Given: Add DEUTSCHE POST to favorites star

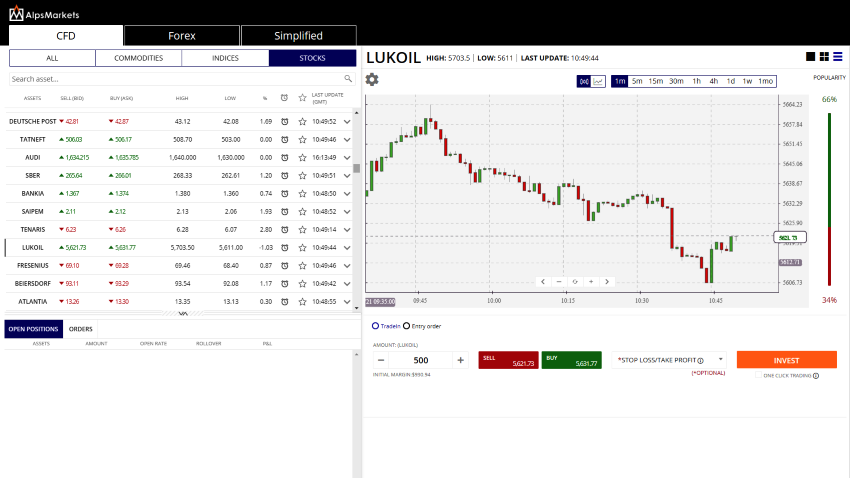Looking at the screenshot, I should (x=302, y=121).
